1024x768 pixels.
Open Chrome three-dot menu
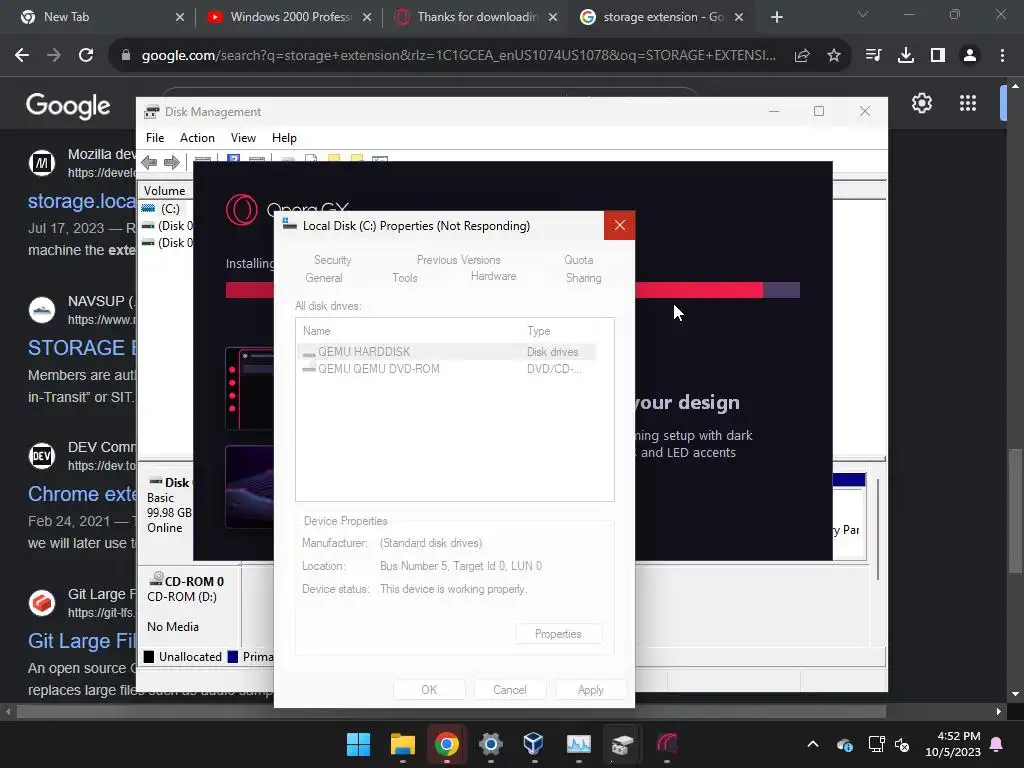click(1002, 56)
